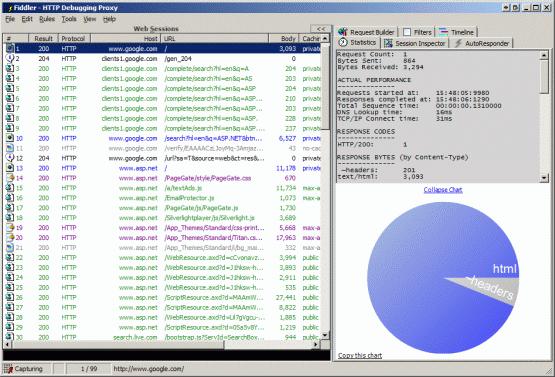The width and height of the screenshot is (555, 377).
Task: Click the script icon of session 3
Action: [10, 68]
